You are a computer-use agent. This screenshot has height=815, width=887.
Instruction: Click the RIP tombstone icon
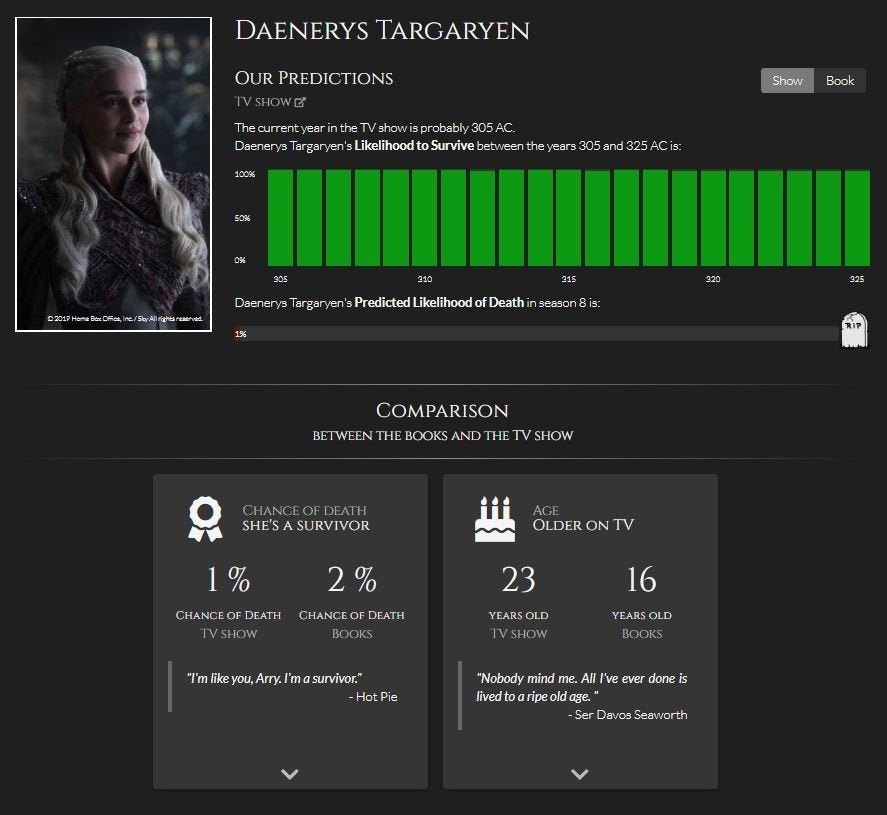pos(854,330)
